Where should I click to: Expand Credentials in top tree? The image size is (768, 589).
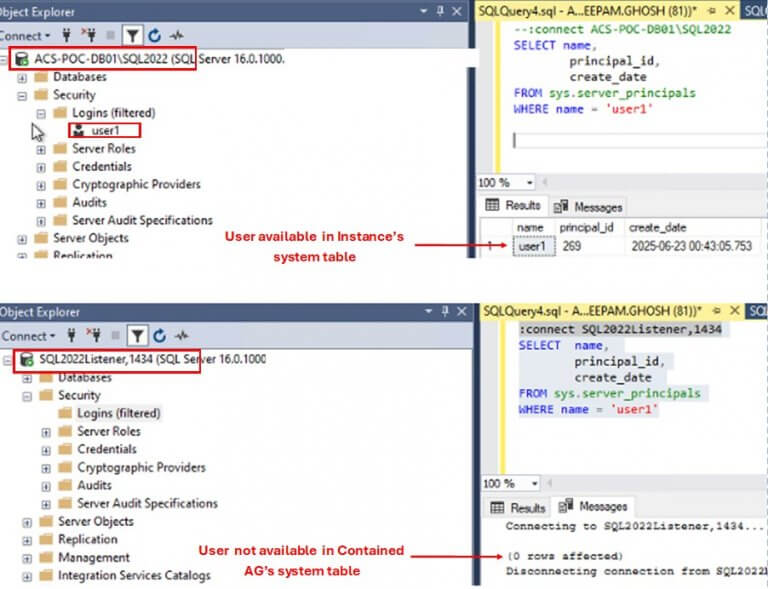coord(41,167)
